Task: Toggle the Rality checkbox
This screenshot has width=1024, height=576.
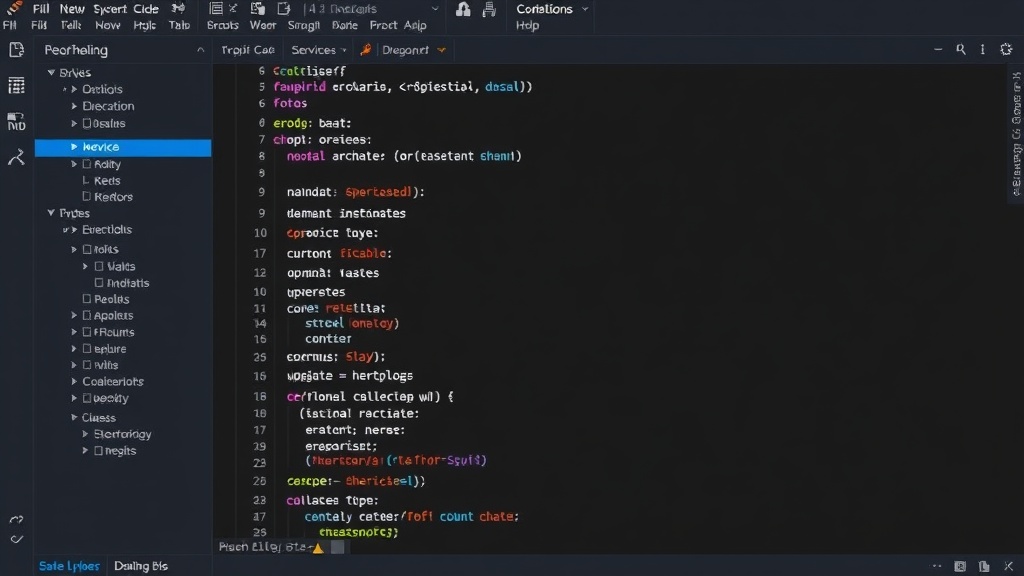Action: tap(87, 164)
